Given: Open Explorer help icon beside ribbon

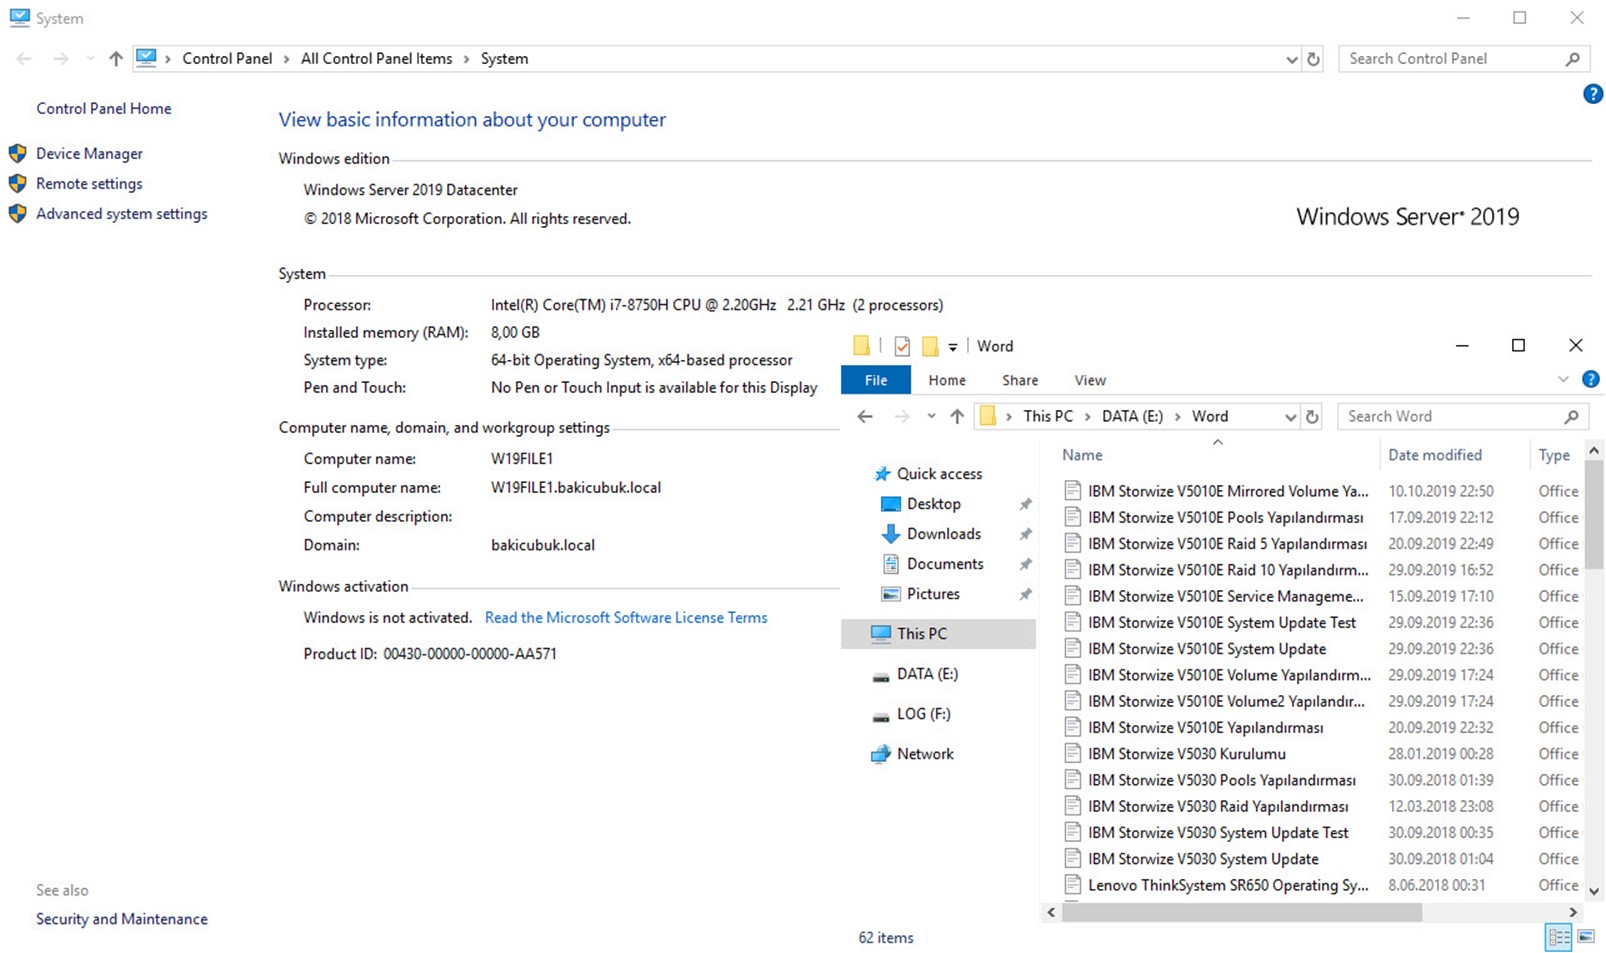Looking at the screenshot, I should point(1591,379).
